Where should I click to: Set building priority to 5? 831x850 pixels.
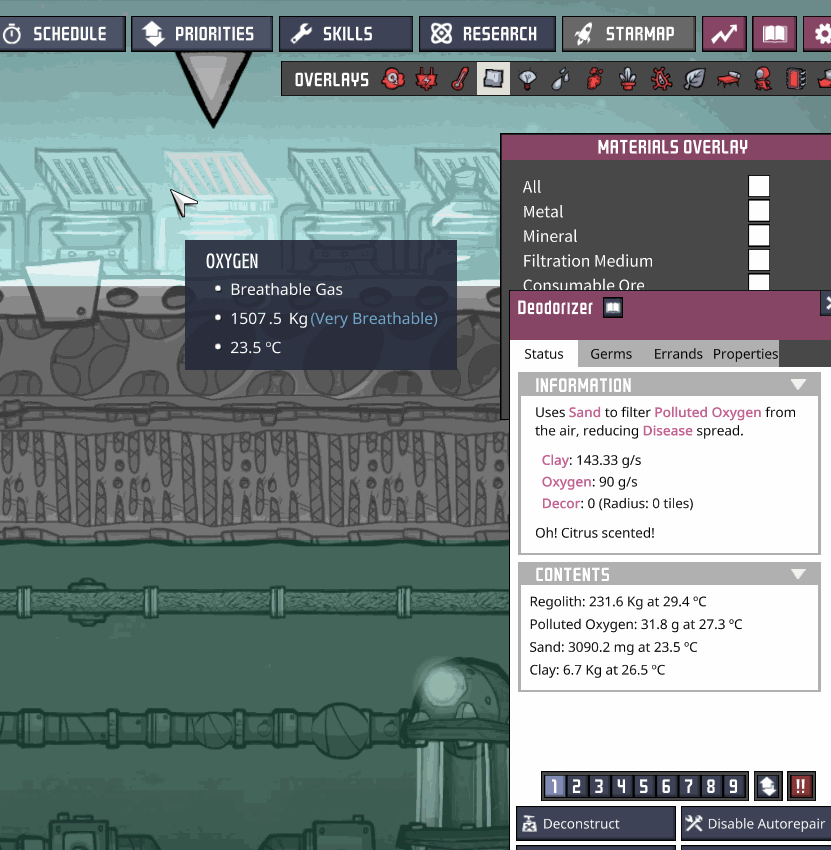point(643,786)
